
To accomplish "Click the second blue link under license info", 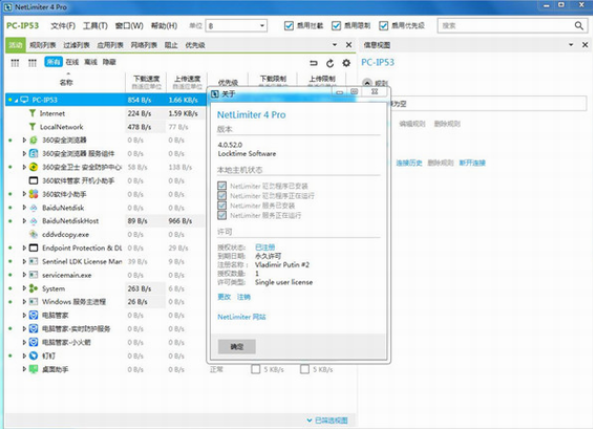I will (x=244, y=297).
